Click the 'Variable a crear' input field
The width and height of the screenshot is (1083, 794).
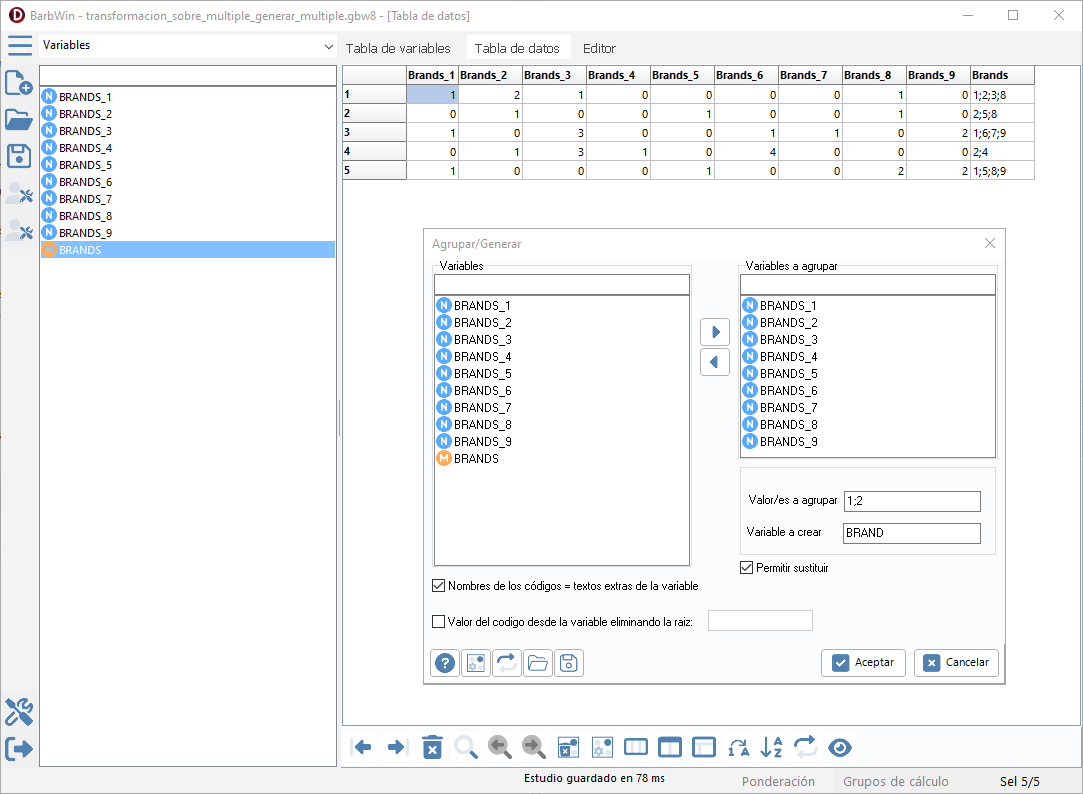point(911,533)
